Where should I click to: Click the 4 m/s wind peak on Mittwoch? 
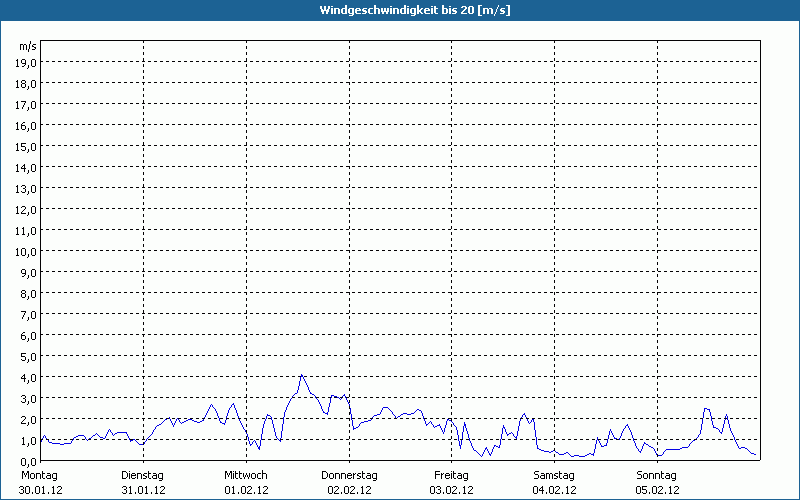click(302, 376)
